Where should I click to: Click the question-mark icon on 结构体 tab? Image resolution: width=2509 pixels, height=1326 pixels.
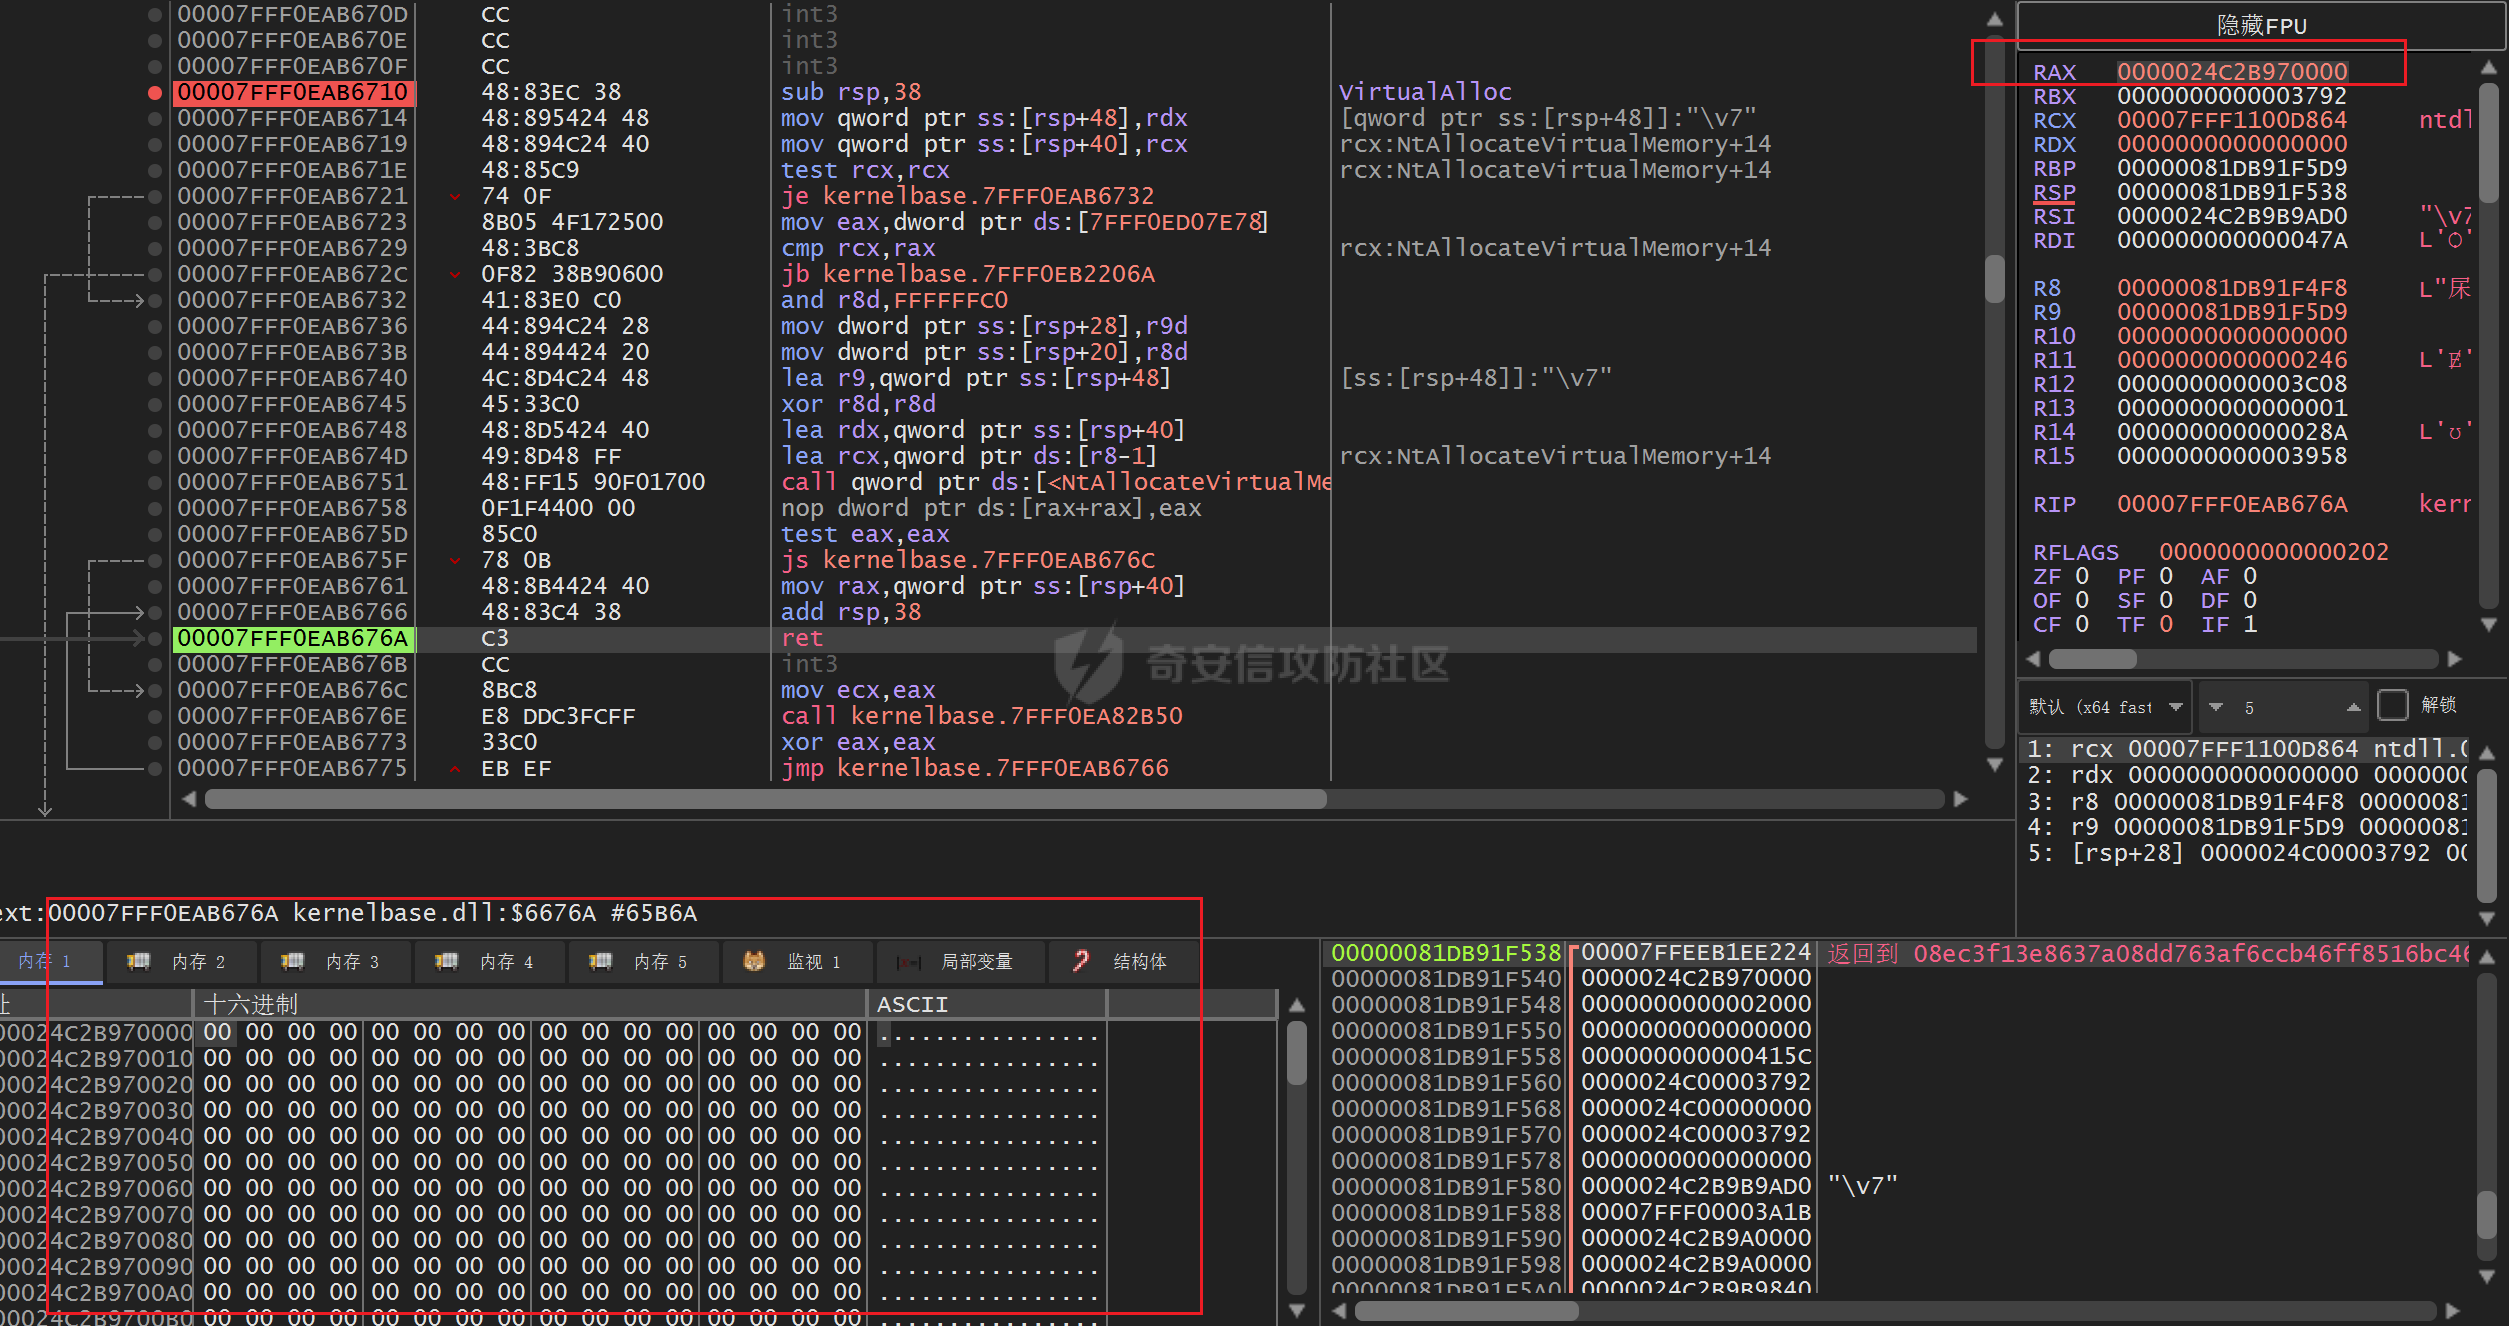[x=1081, y=961]
